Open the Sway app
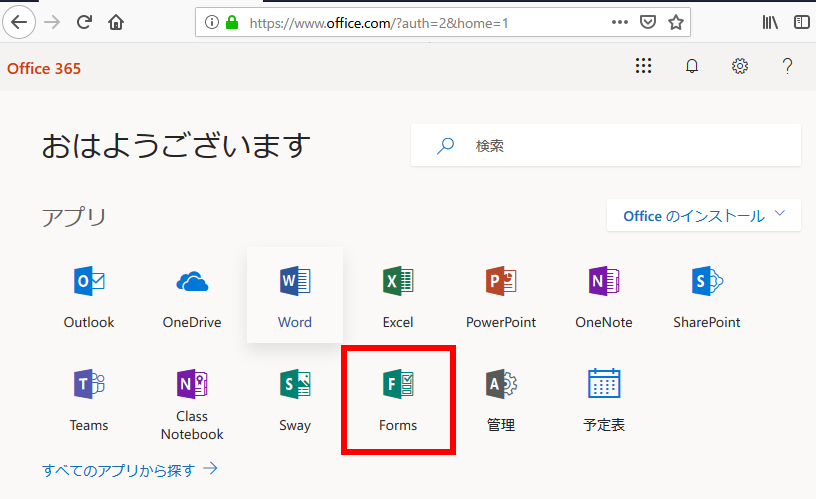 (295, 400)
